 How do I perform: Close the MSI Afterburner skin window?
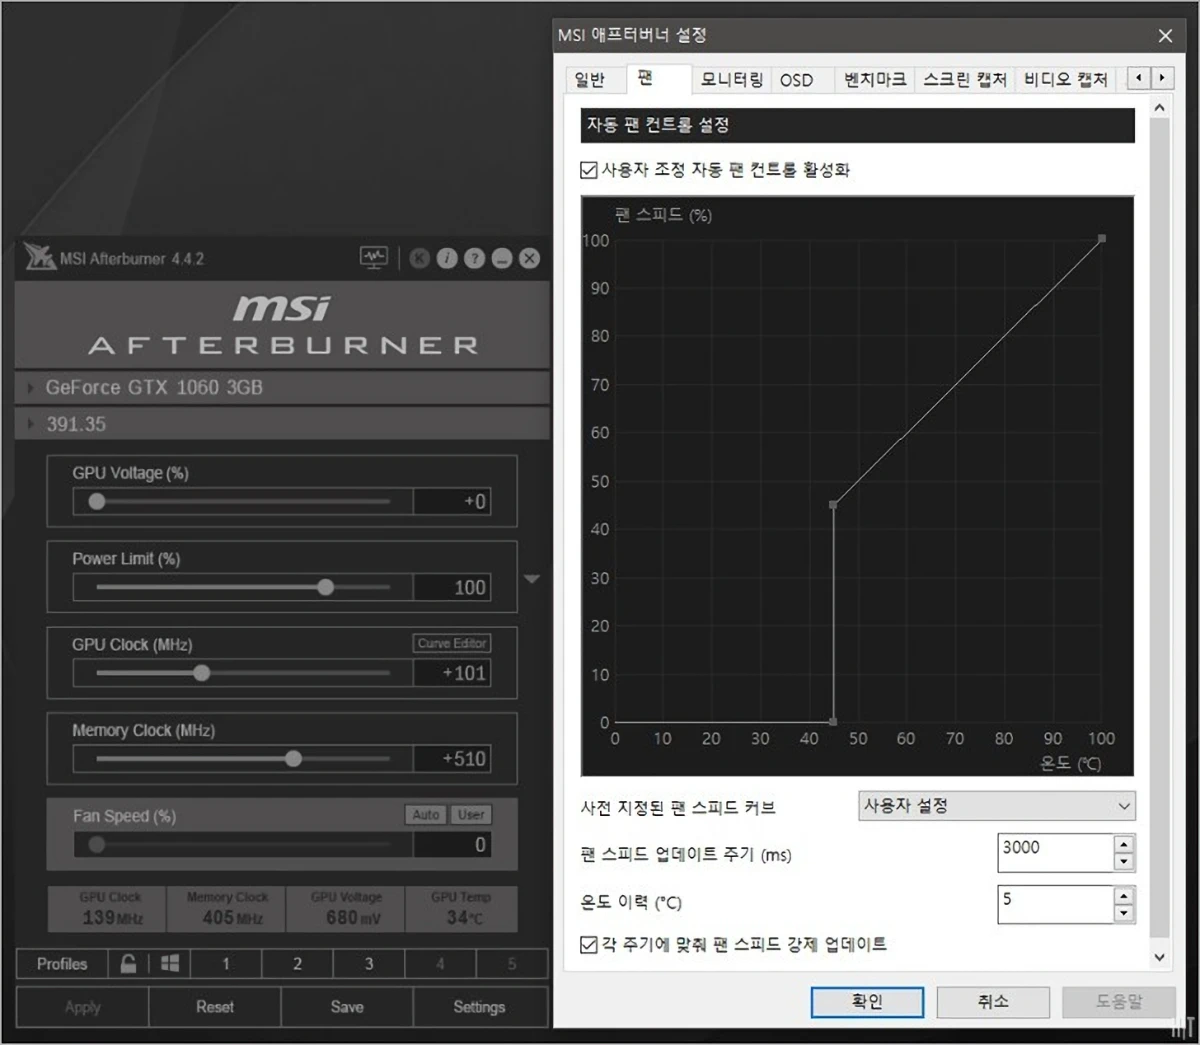tap(529, 259)
